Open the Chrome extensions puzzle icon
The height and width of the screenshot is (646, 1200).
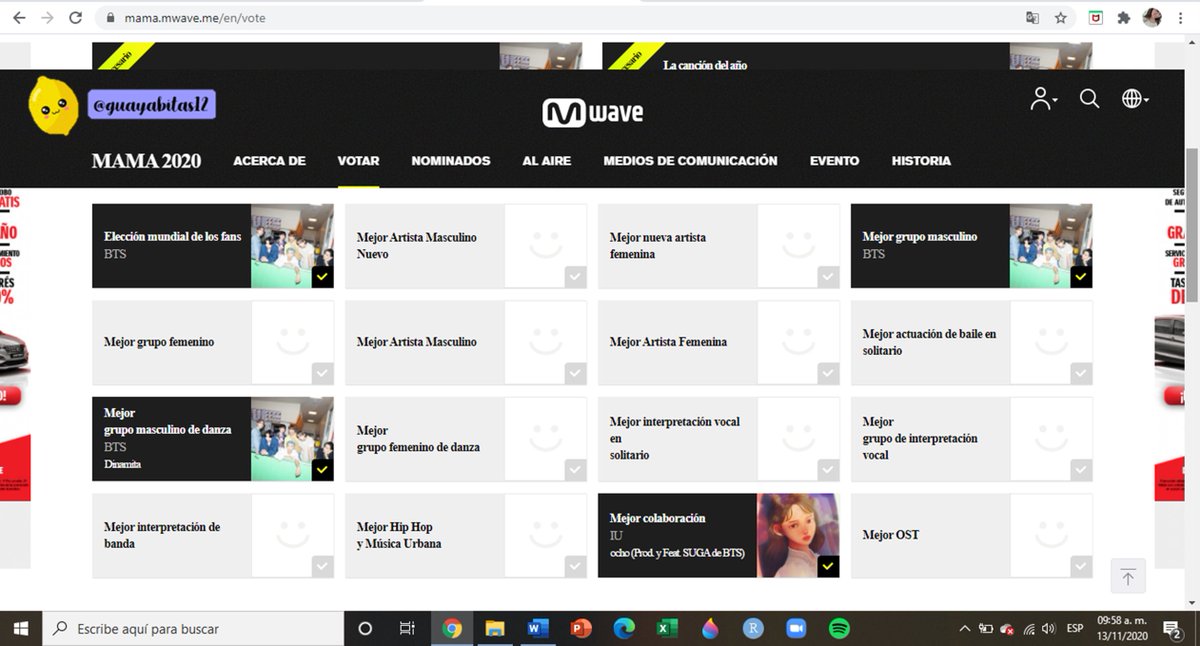[x=1124, y=18]
